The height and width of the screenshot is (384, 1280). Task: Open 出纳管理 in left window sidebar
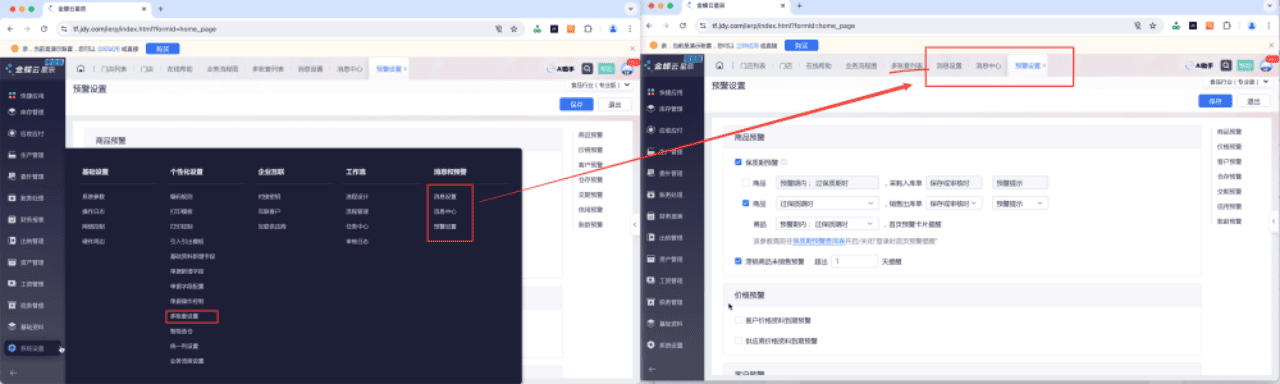[x=32, y=240]
